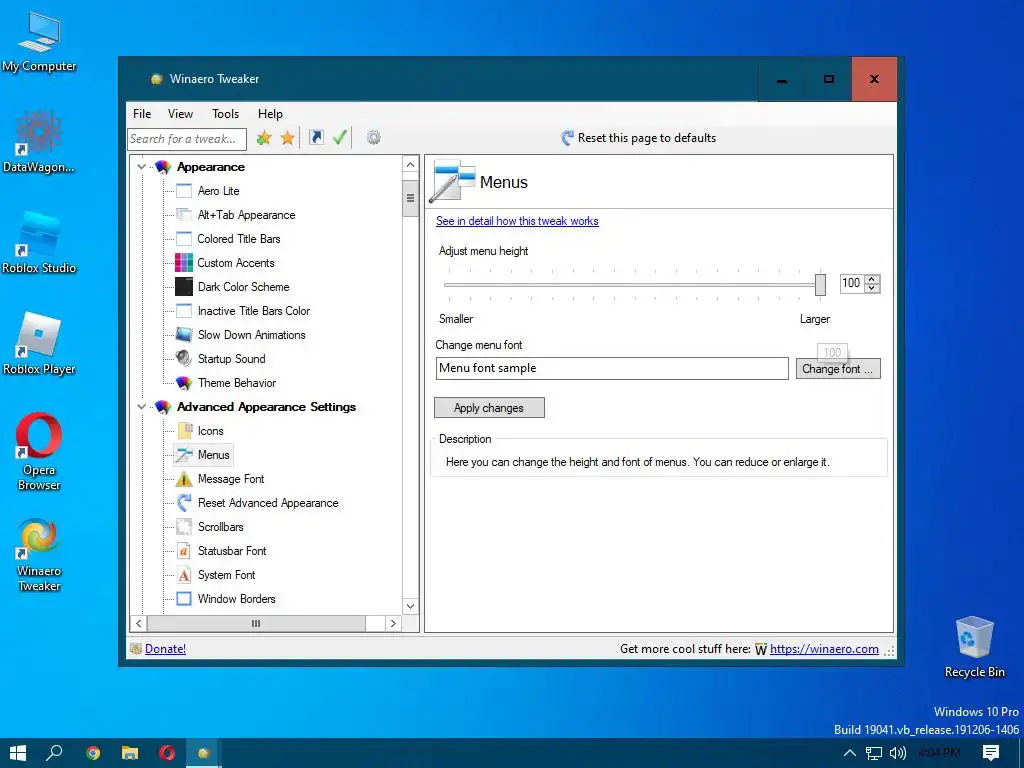Viewport: 1024px width, 768px height.
Task: Click the add to favorites star icon
Action: 264,138
